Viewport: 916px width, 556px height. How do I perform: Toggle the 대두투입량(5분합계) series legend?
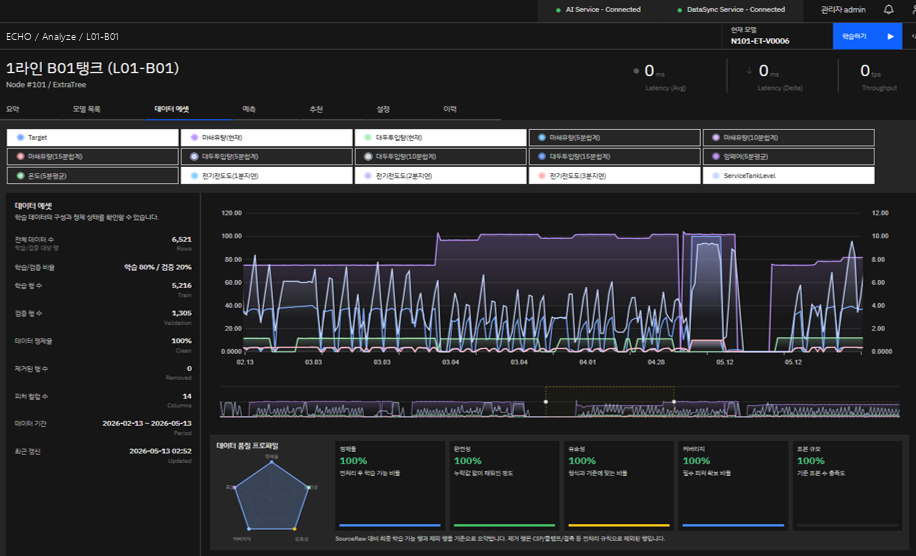266,157
